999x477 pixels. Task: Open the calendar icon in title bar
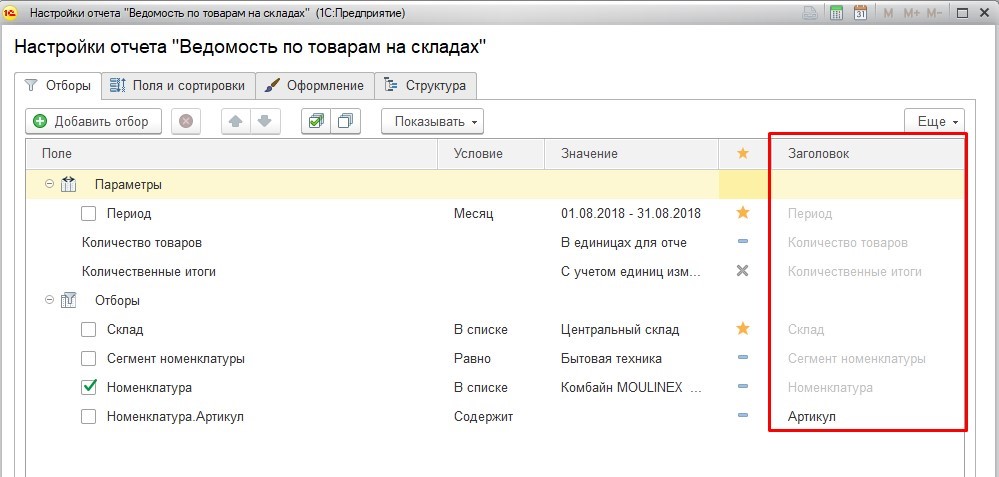[x=859, y=13]
